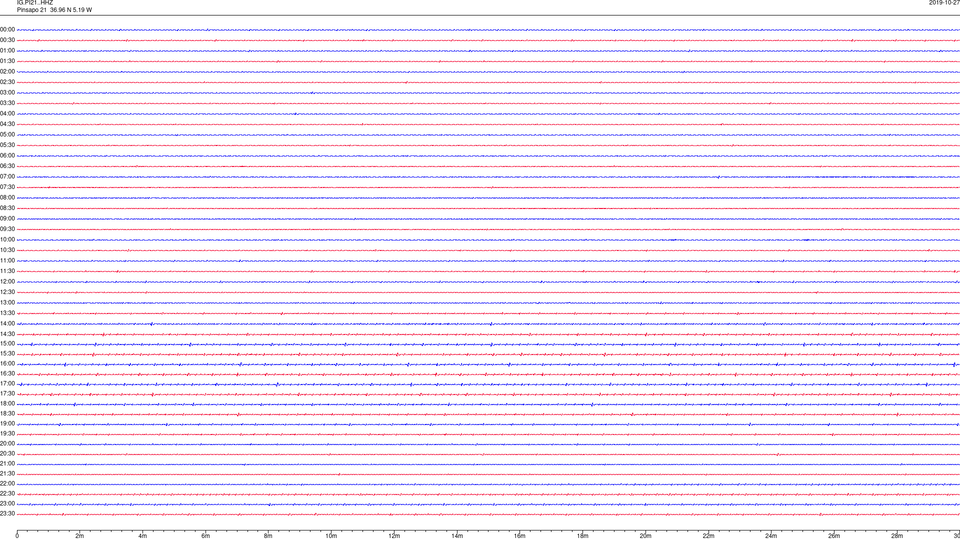The image size is (960, 540).
Task: Pick the 02:00 time label
Action: (7, 72)
